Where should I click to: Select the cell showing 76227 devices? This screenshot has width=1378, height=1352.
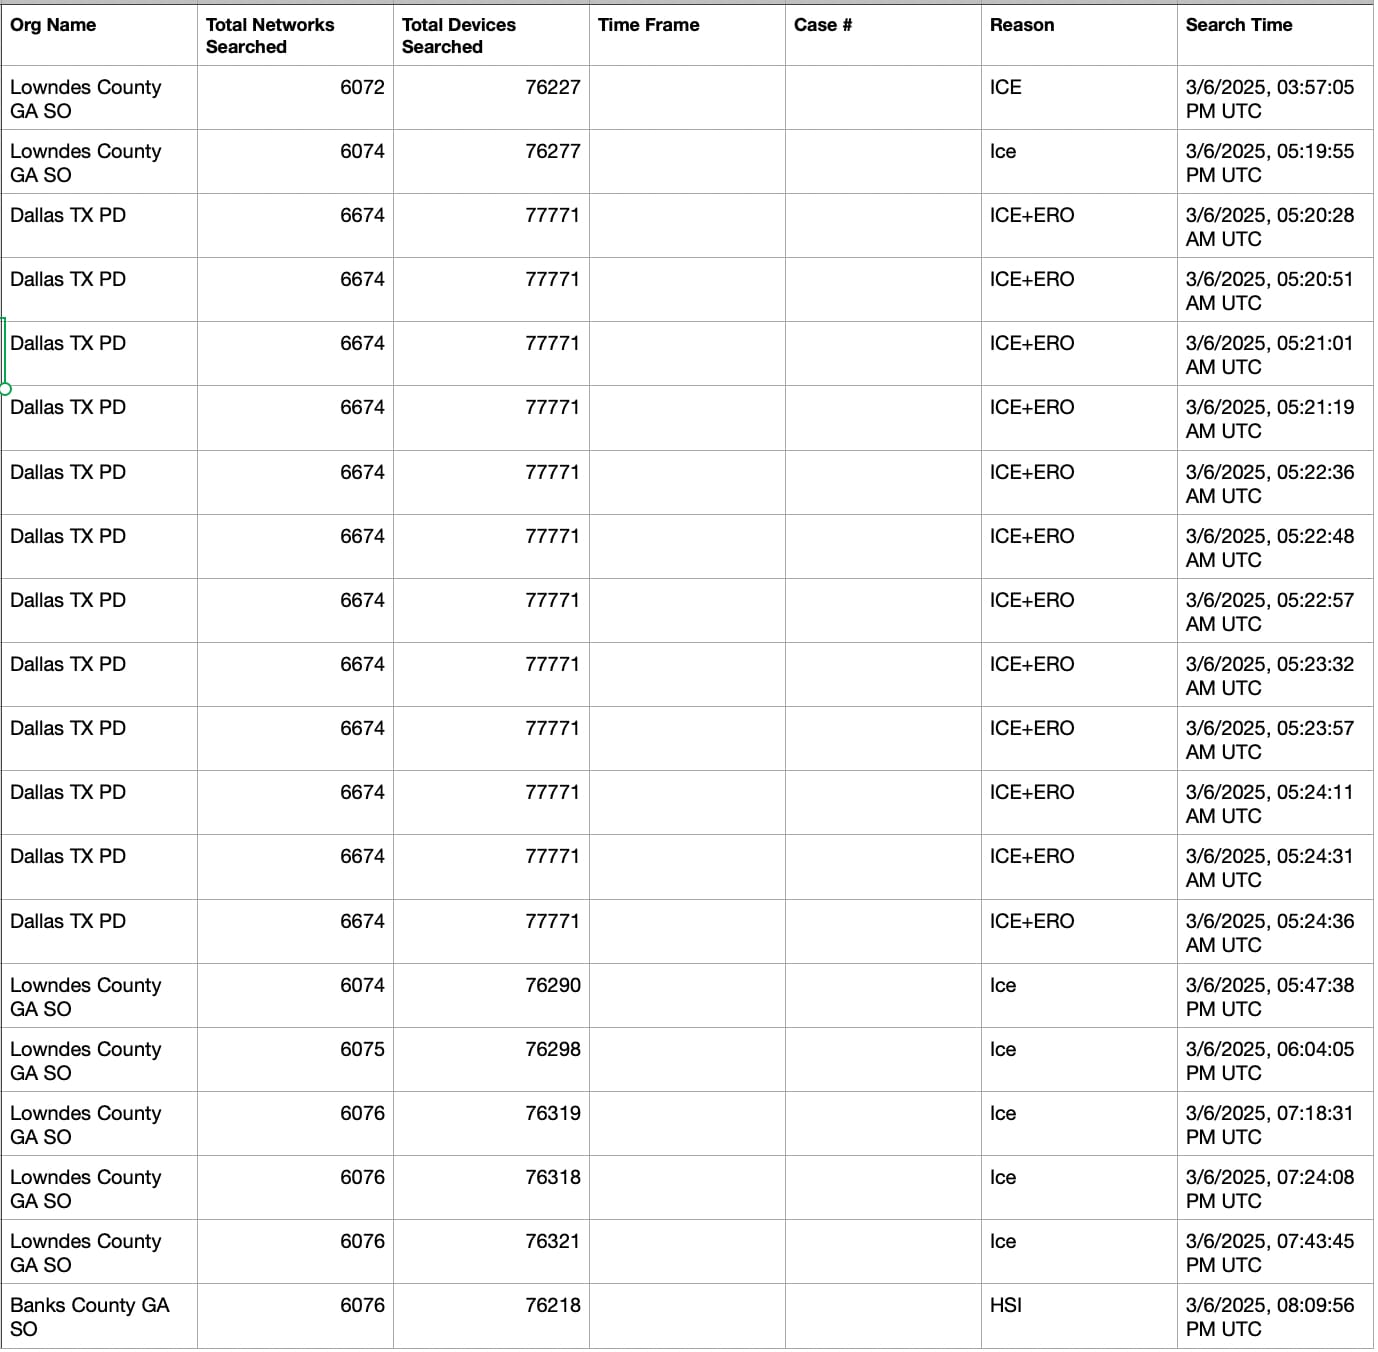(x=491, y=98)
